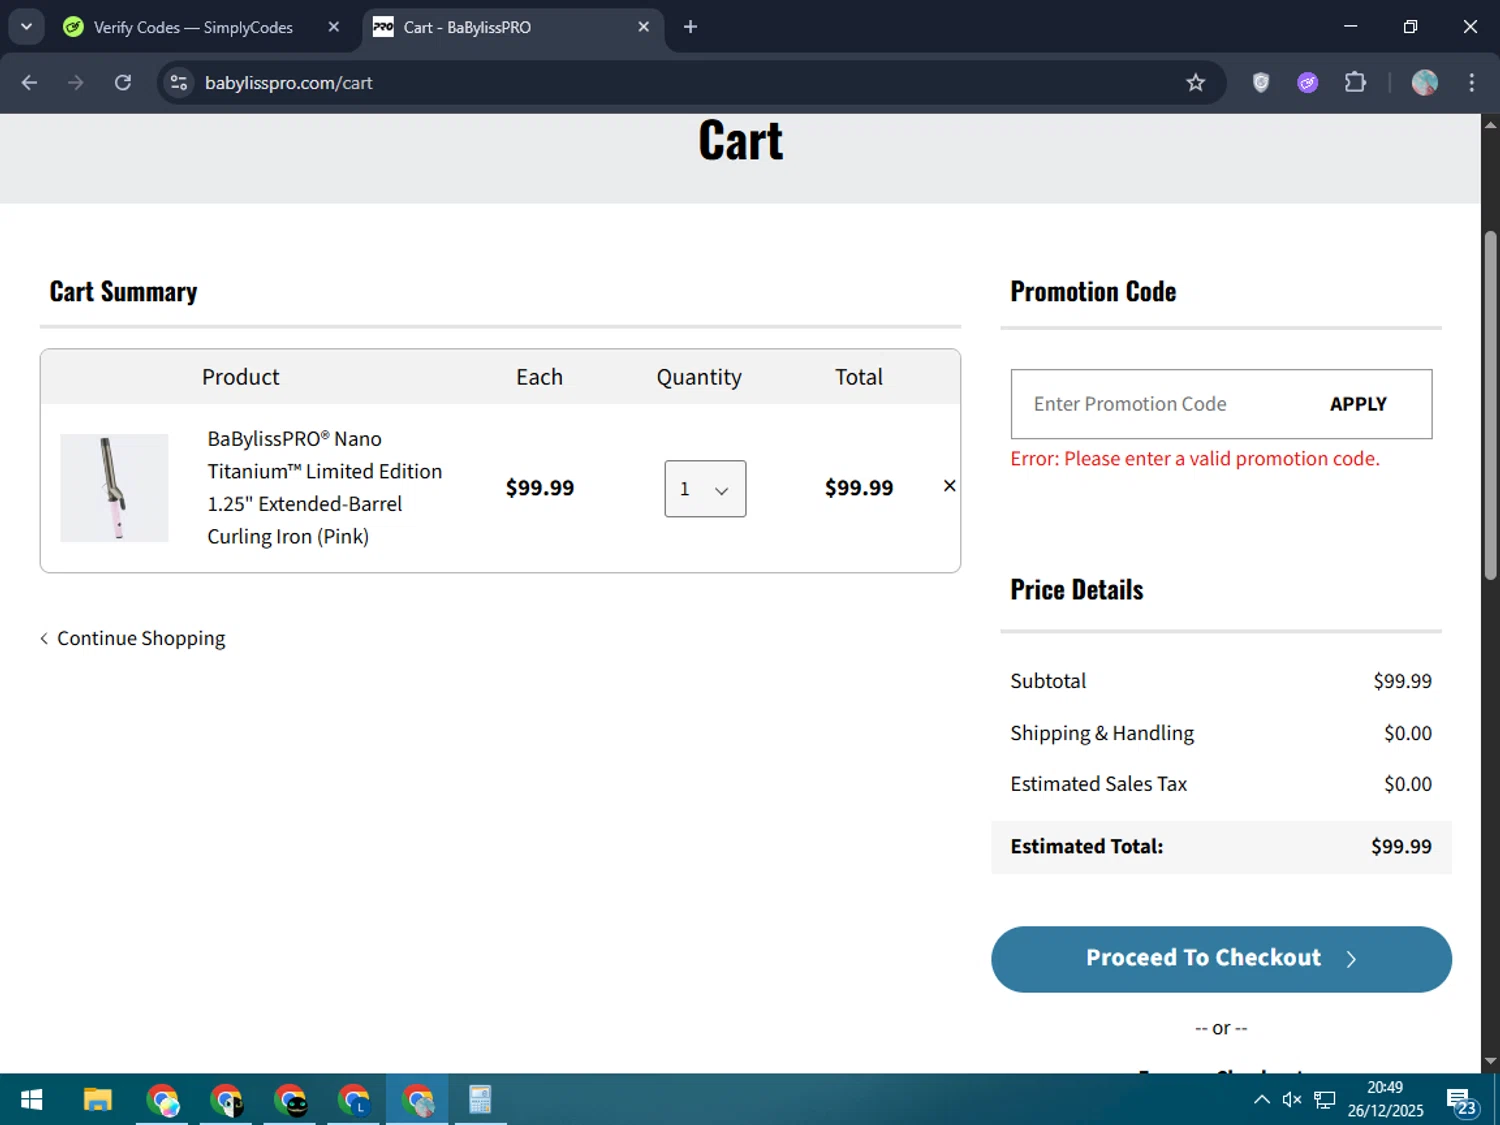Open the active Chrome window taskbar icon
The width and height of the screenshot is (1500, 1125).
417,1100
